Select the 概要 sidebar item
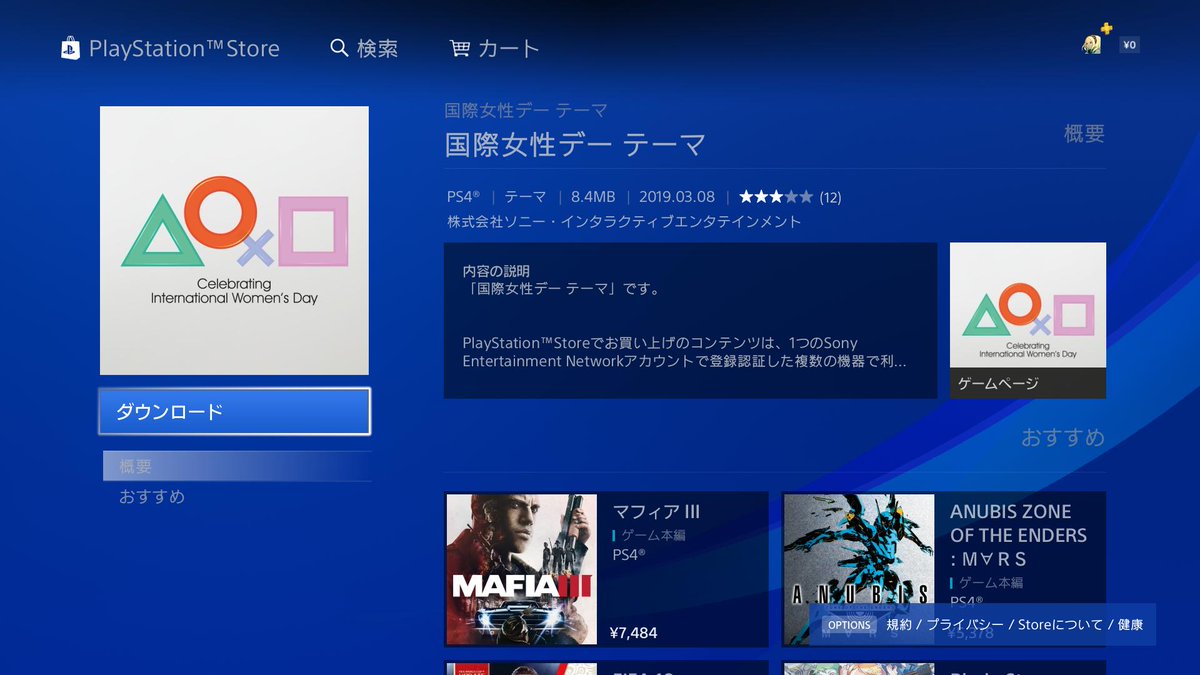Screen dimensions: 1200x675 coord(237,466)
